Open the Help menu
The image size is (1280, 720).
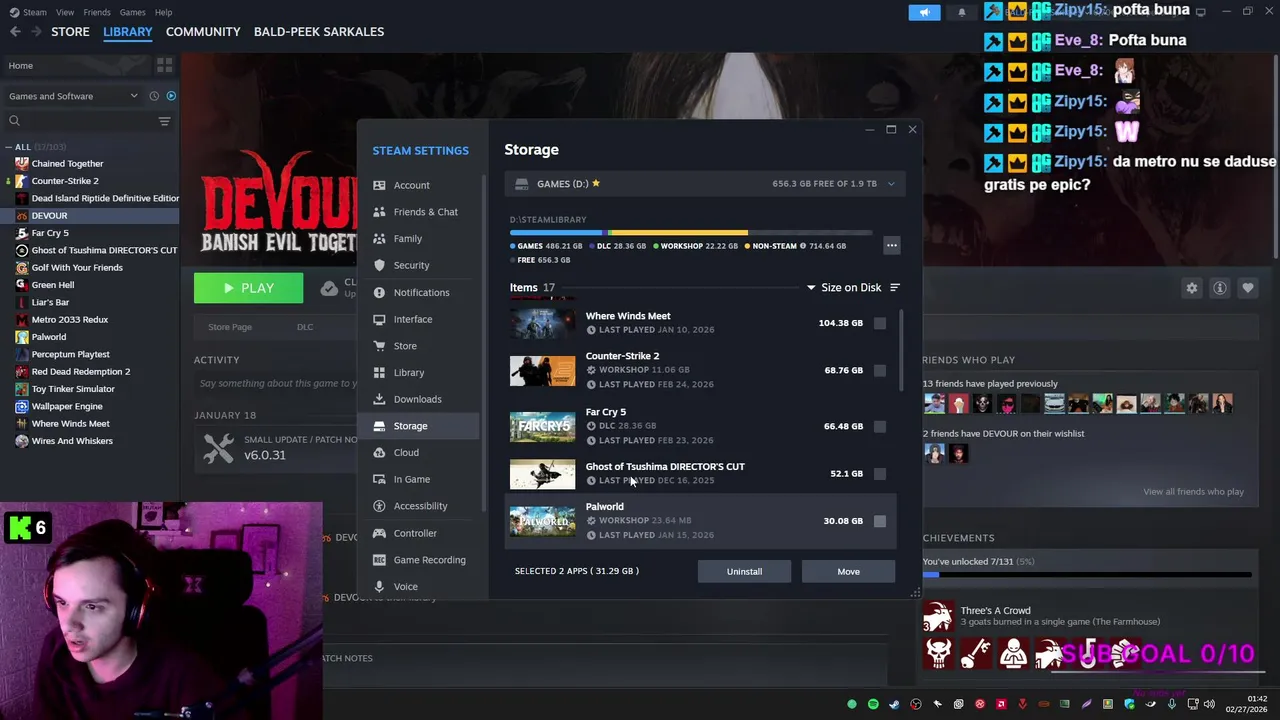click(163, 12)
